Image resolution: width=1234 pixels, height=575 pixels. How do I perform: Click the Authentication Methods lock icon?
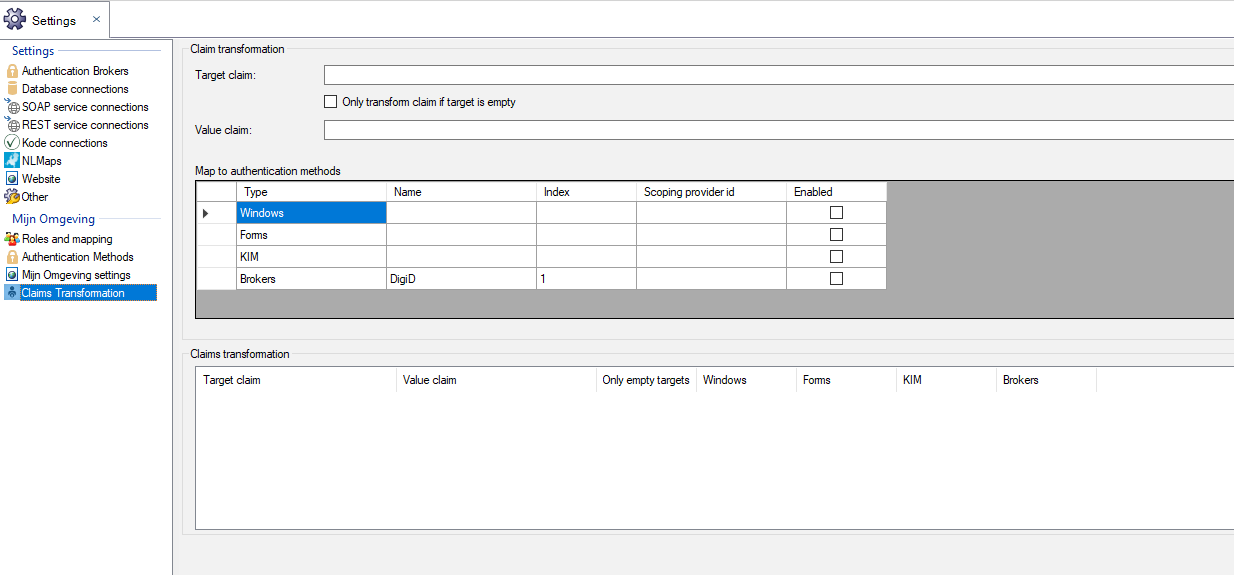point(12,257)
